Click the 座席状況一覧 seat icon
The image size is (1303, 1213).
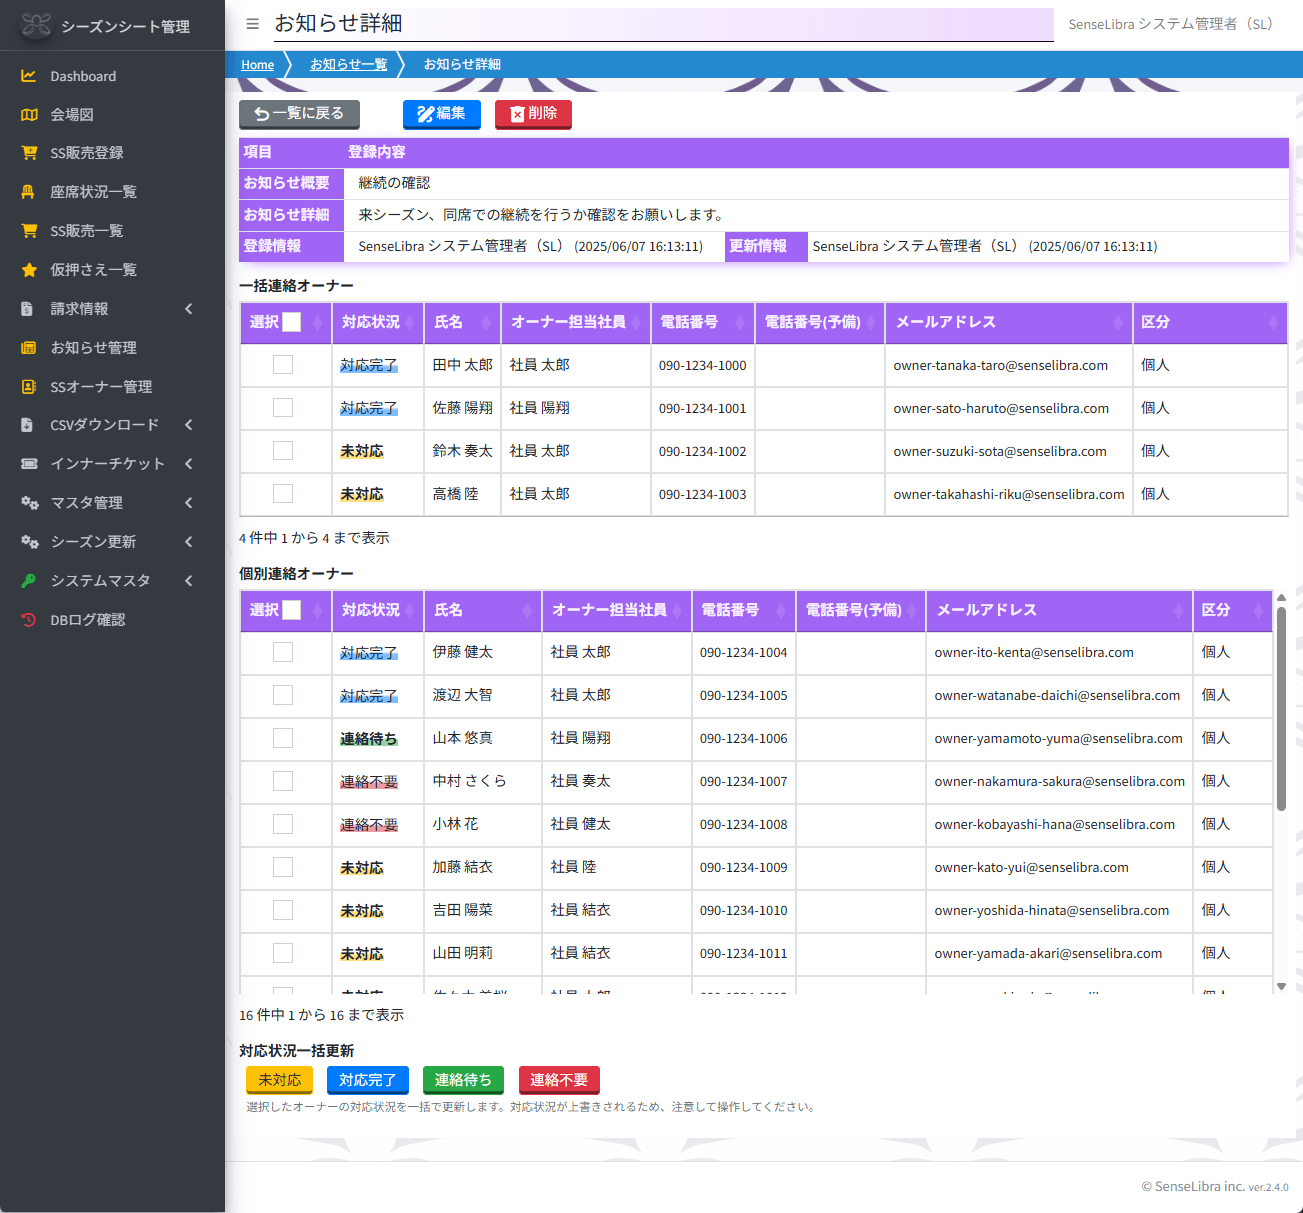coord(29,192)
